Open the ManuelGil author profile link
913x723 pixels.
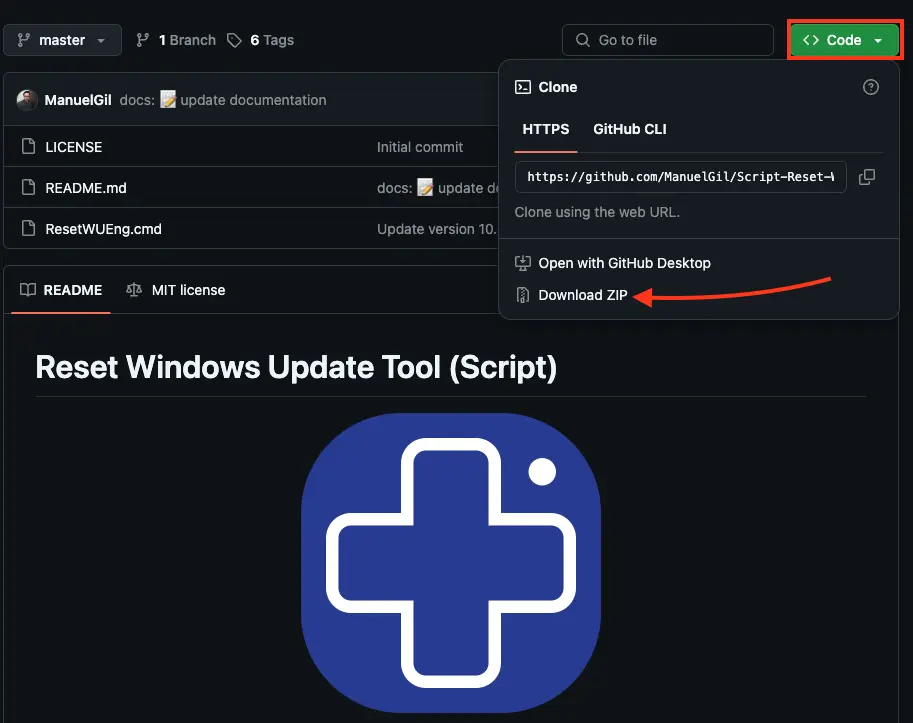pyautogui.click(x=78, y=100)
